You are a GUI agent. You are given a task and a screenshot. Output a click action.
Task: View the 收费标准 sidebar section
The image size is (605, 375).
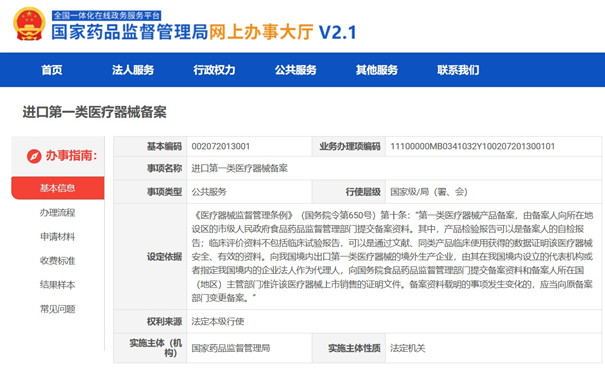point(58,260)
